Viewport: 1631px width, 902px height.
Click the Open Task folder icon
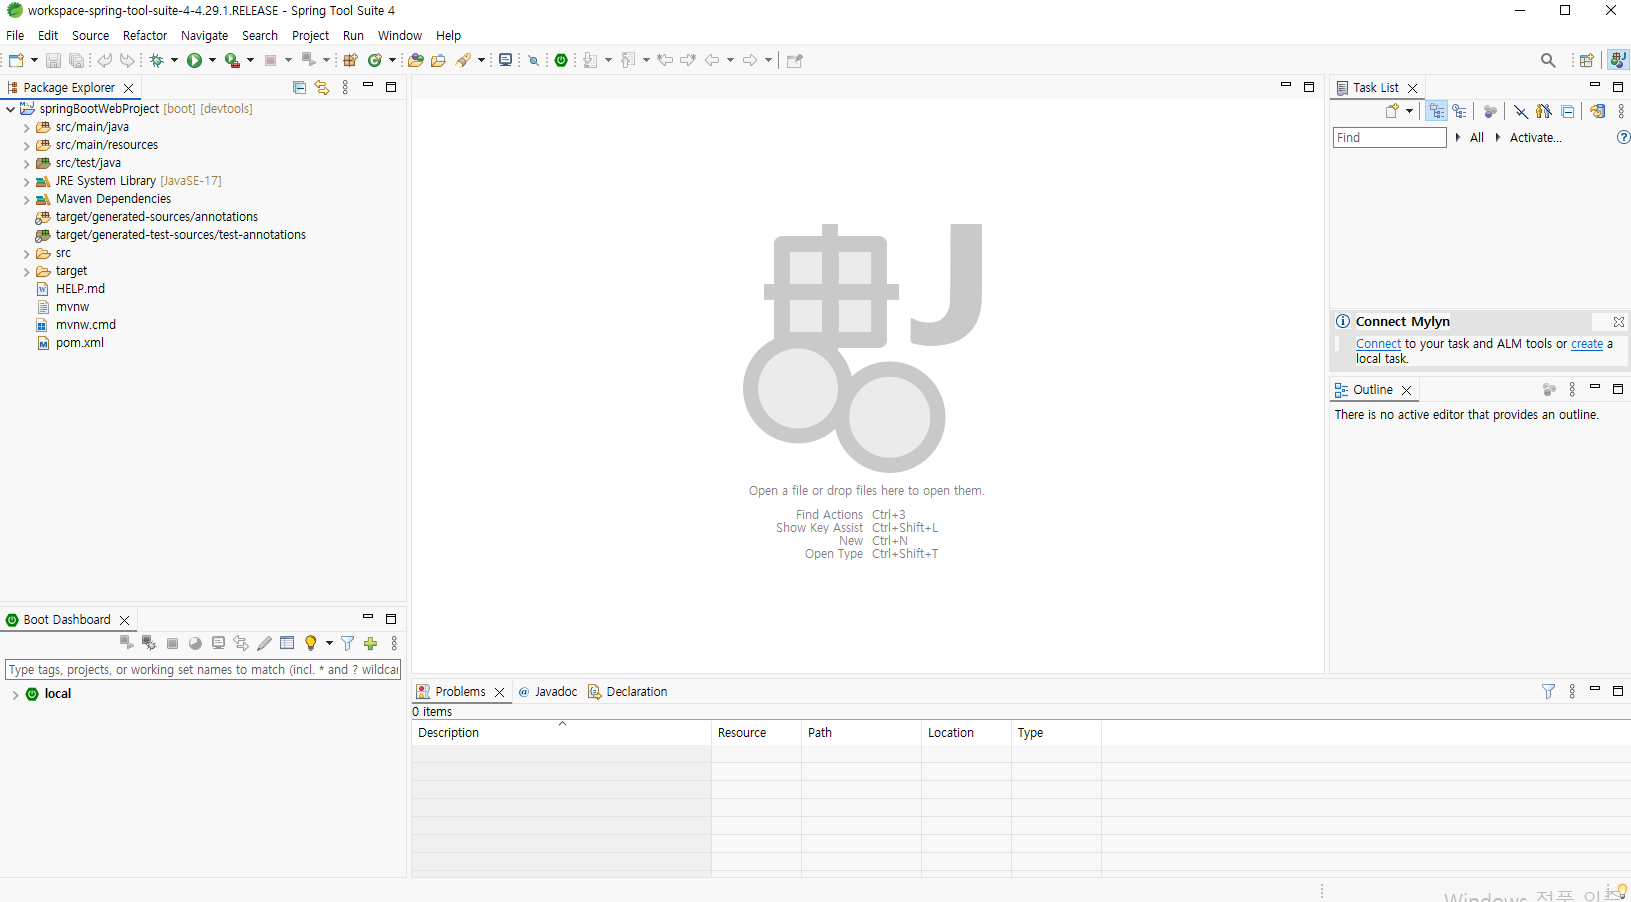[438, 60]
